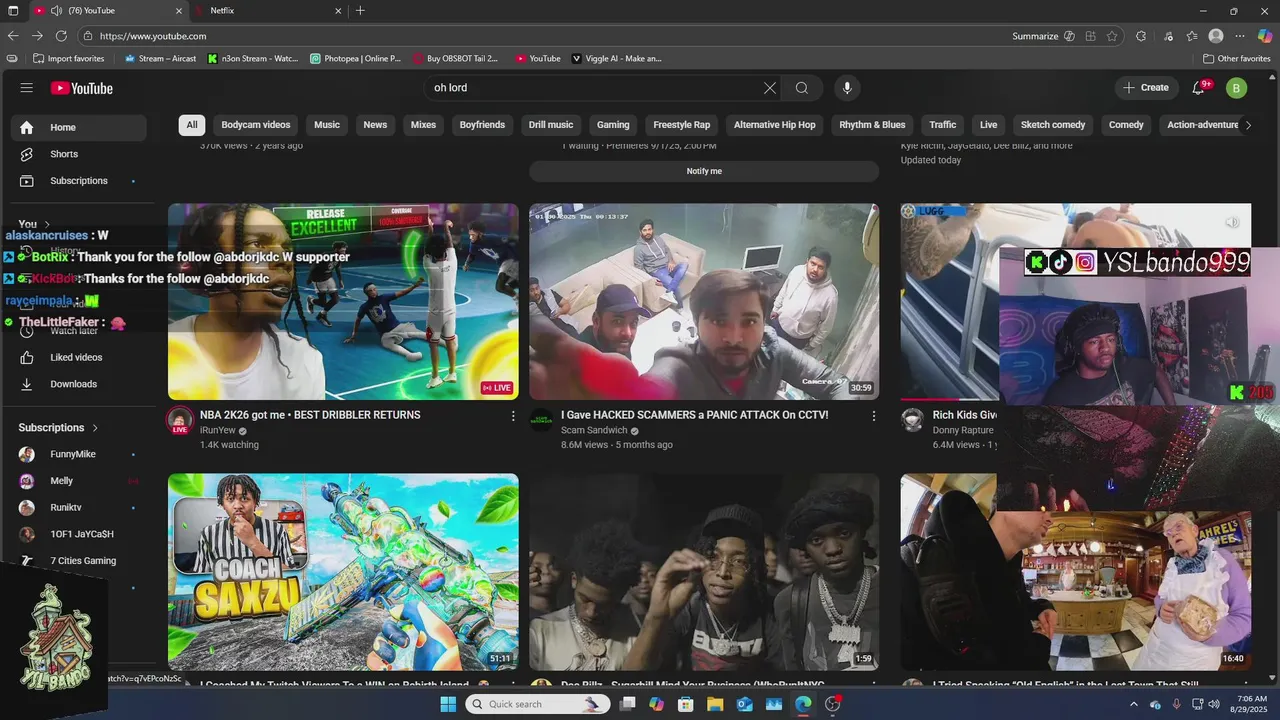
Task: Click the Windows Quick search box
Action: click(x=537, y=704)
